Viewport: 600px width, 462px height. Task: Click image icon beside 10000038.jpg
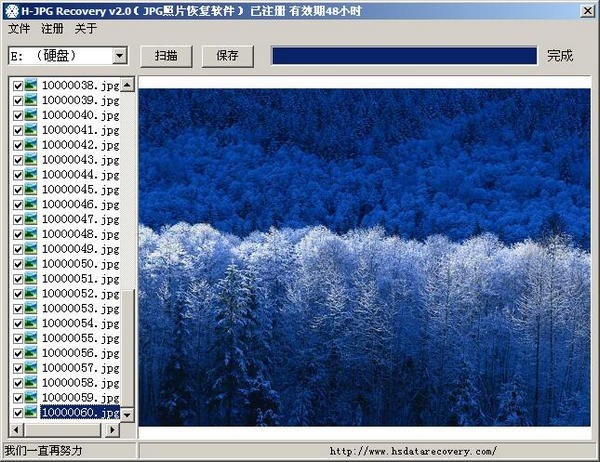coord(31,85)
